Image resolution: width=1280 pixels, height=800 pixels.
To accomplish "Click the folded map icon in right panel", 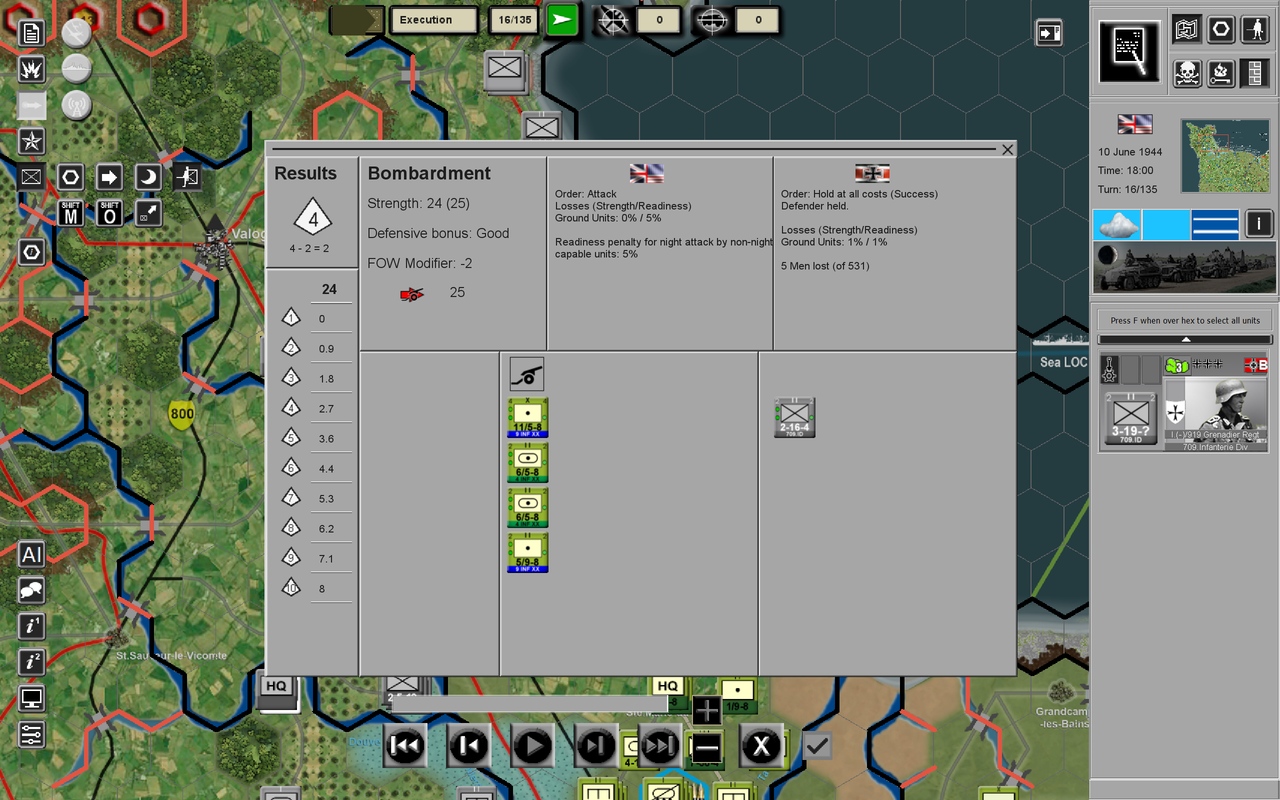I will click(x=1187, y=30).
